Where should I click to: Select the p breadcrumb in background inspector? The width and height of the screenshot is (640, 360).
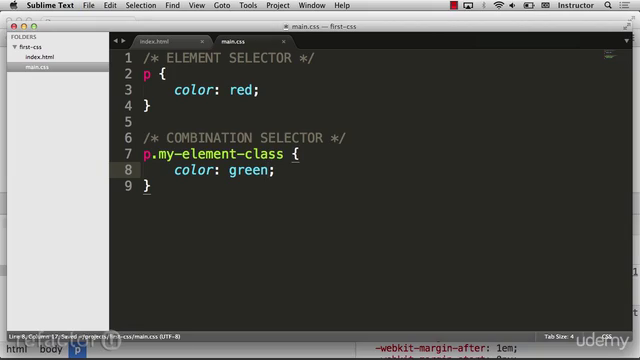click(x=78, y=350)
